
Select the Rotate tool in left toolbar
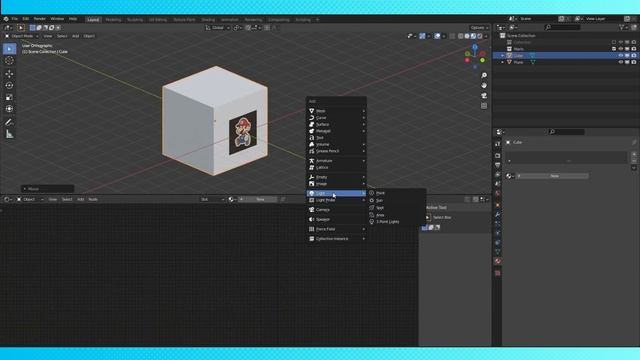9,85
